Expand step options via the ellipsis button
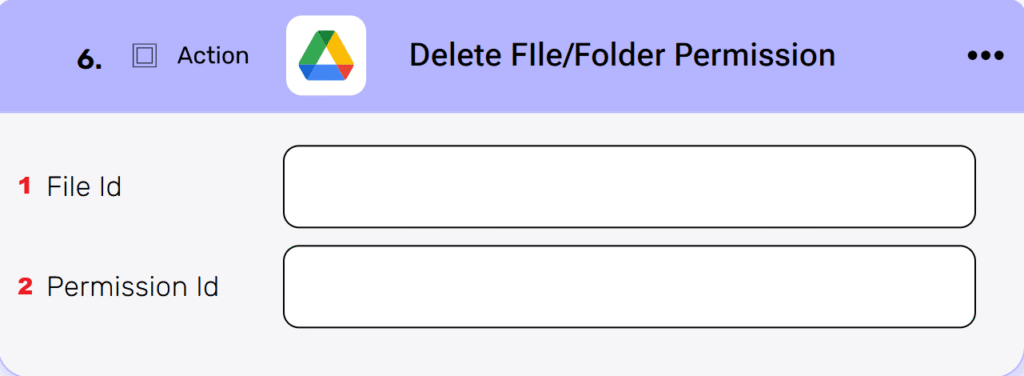Viewport: 1024px width, 376px height. click(985, 55)
